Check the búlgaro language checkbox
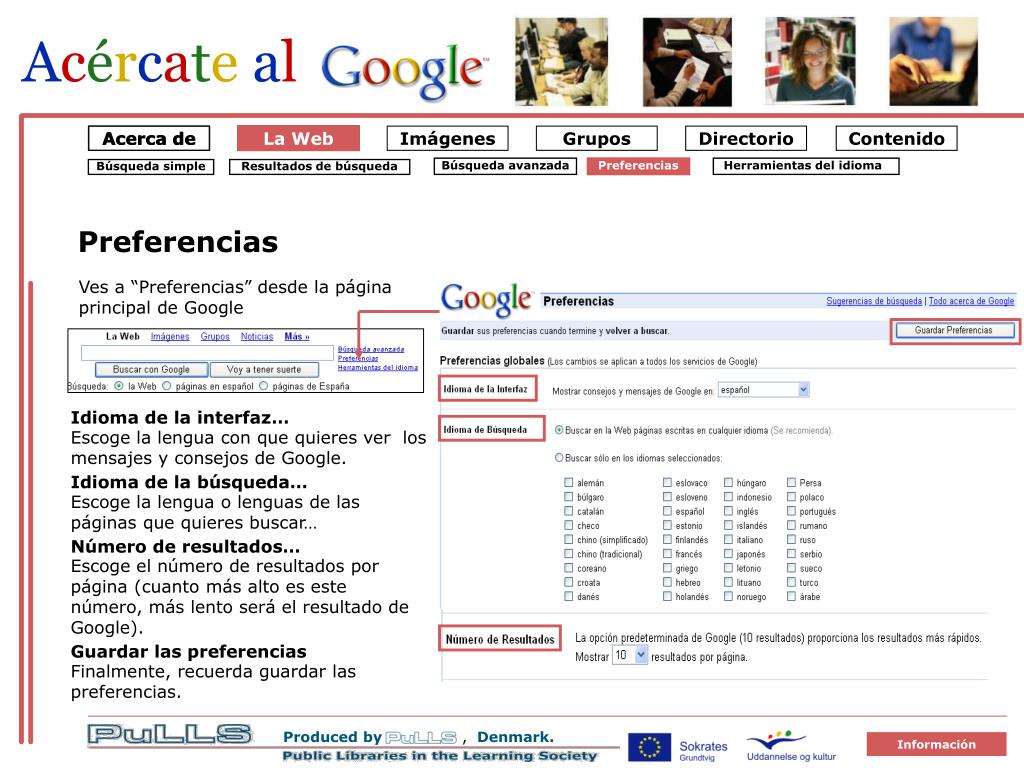 (x=568, y=497)
